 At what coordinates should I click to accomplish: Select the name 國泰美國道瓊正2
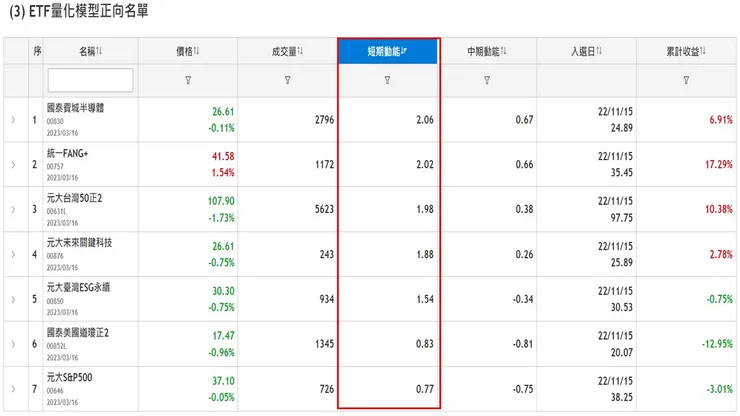[77, 332]
